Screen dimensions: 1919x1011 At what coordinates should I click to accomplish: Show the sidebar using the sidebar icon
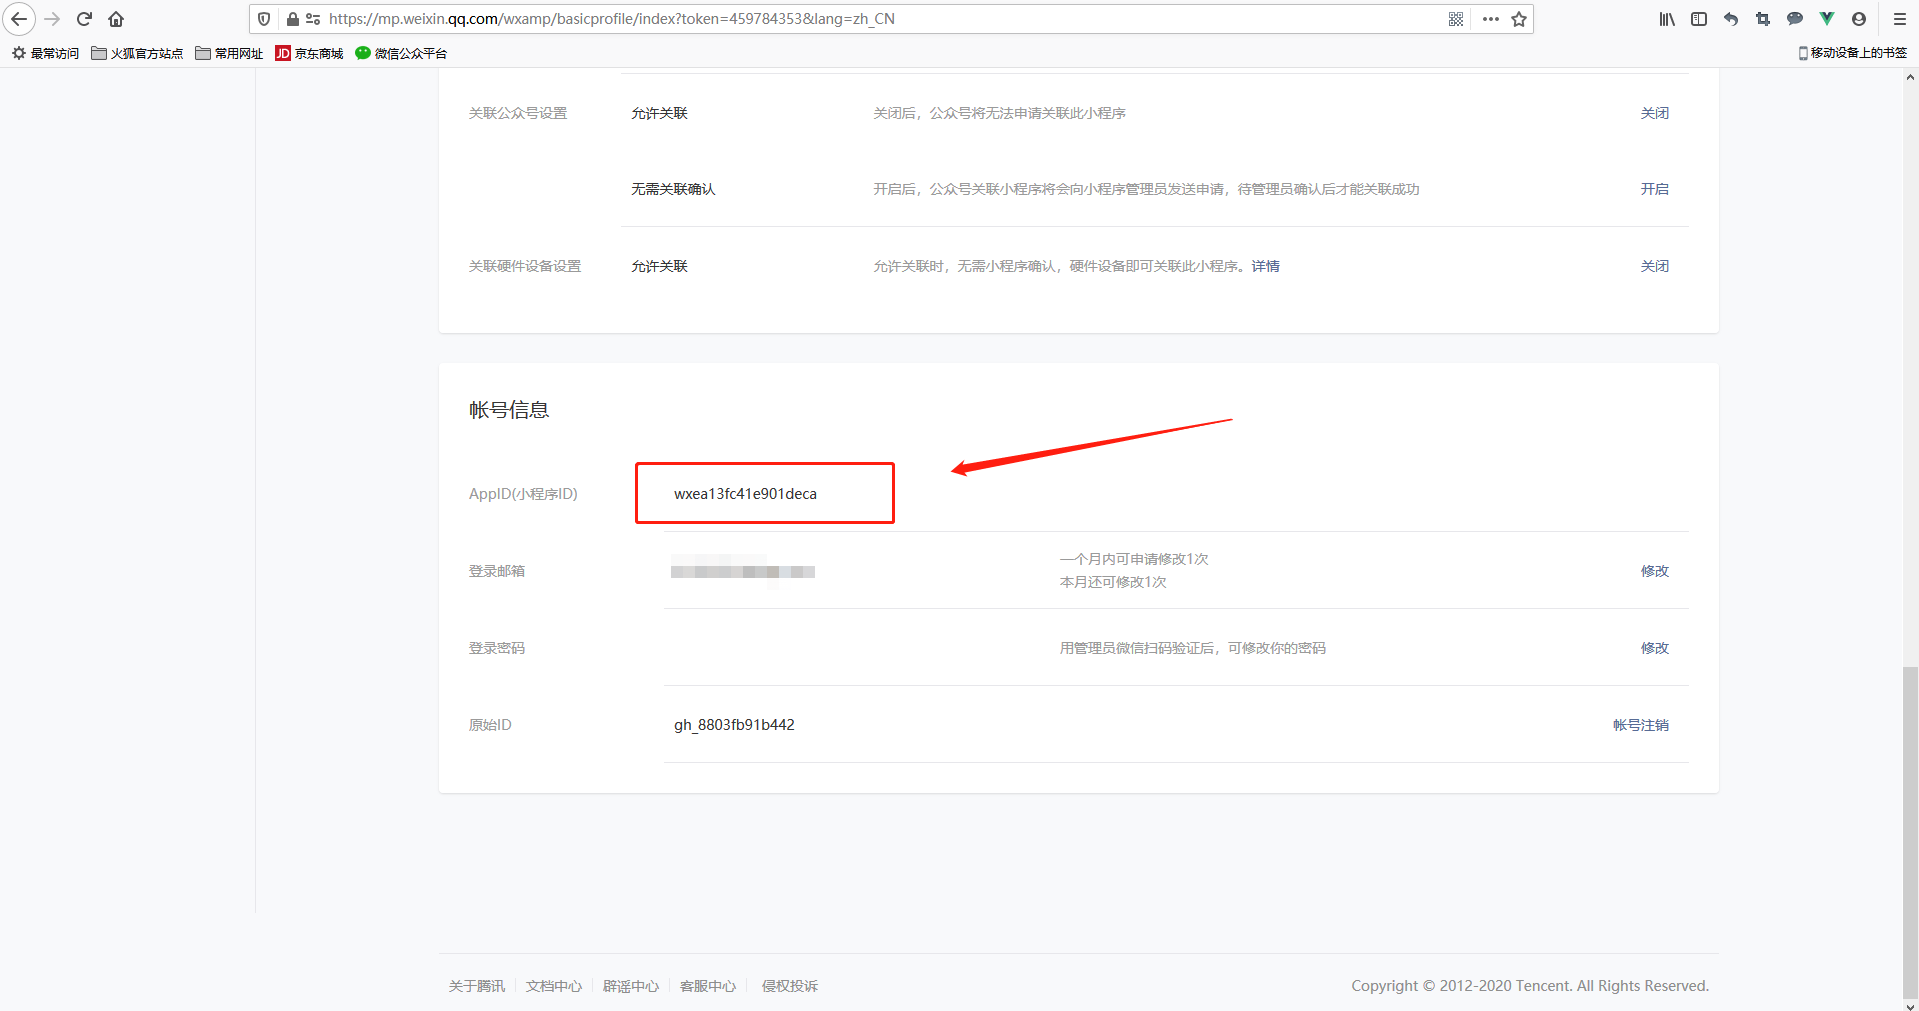1699,19
